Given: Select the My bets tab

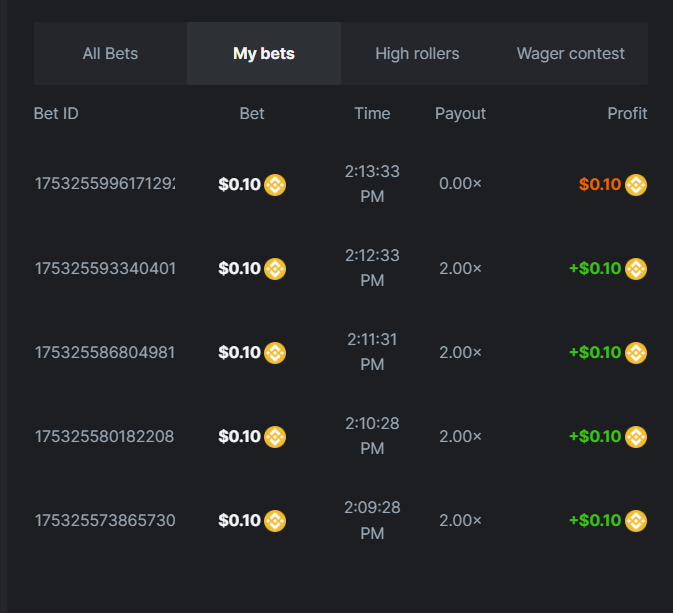Looking at the screenshot, I should click(x=264, y=54).
